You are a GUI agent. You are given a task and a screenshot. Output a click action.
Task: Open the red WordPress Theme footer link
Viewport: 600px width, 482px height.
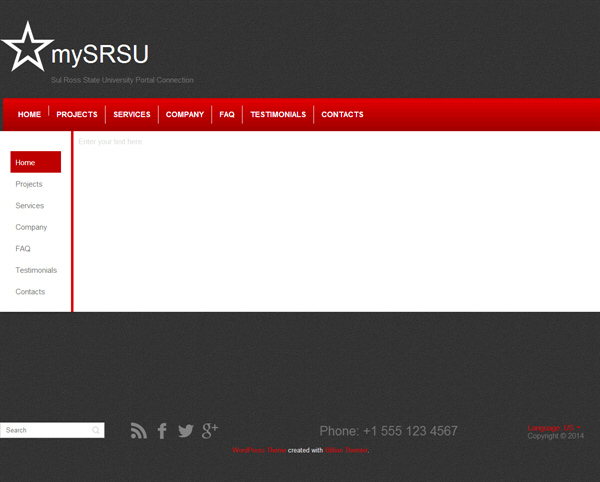pos(259,451)
